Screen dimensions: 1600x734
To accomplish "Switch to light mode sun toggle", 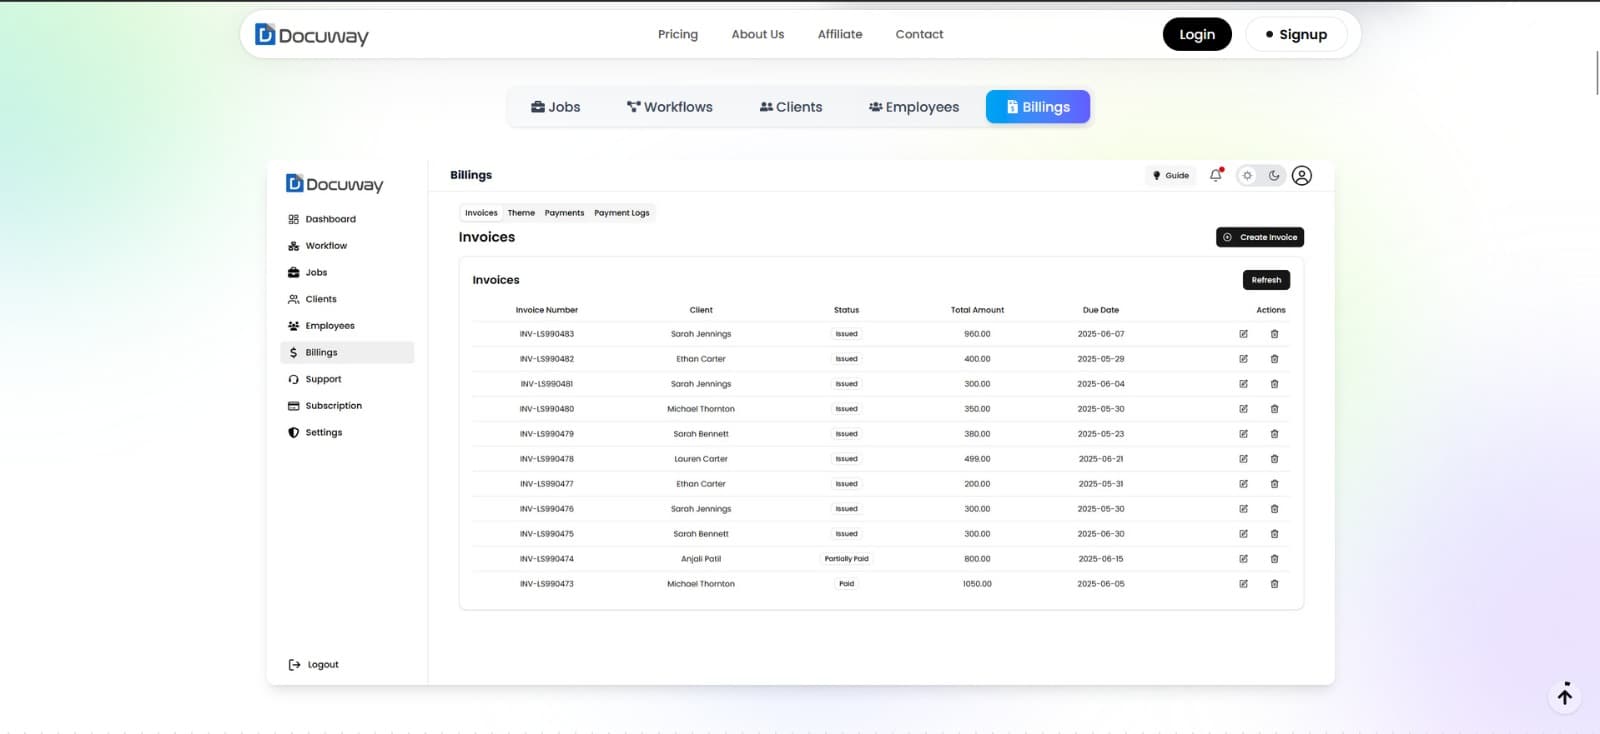I will (1247, 175).
